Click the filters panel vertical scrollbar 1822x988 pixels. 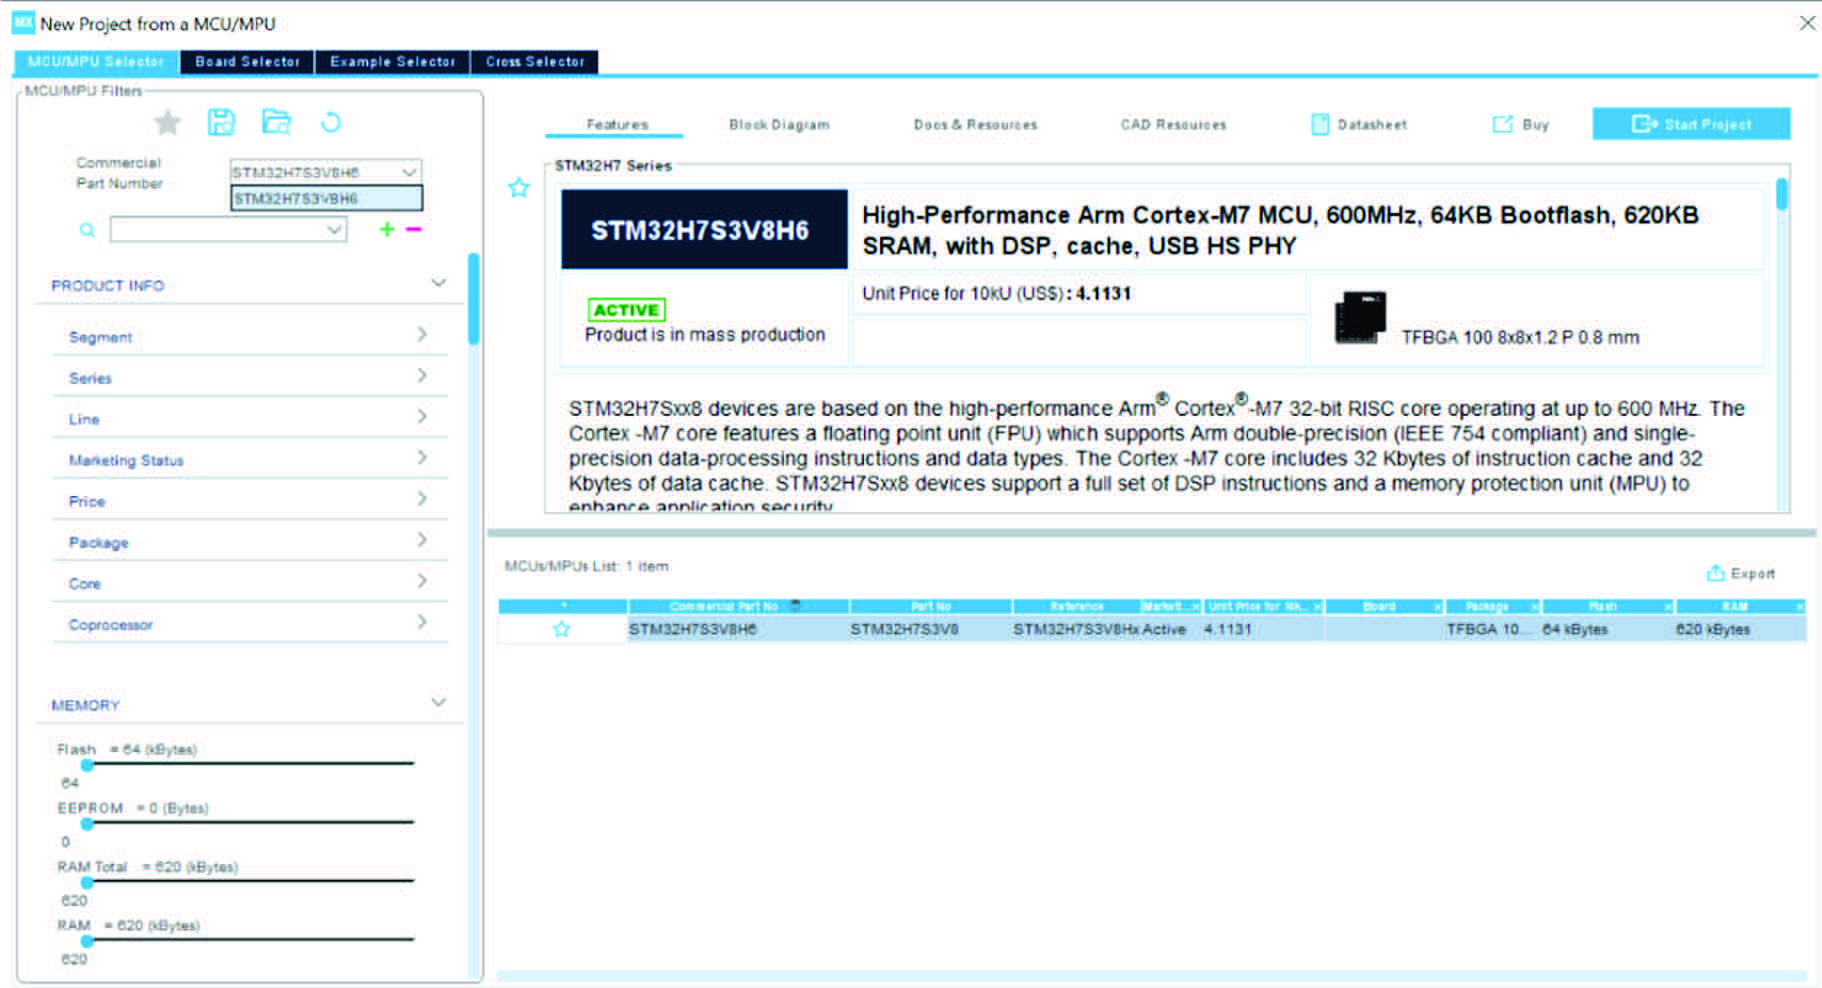pyautogui.click(x=473, y=299)
